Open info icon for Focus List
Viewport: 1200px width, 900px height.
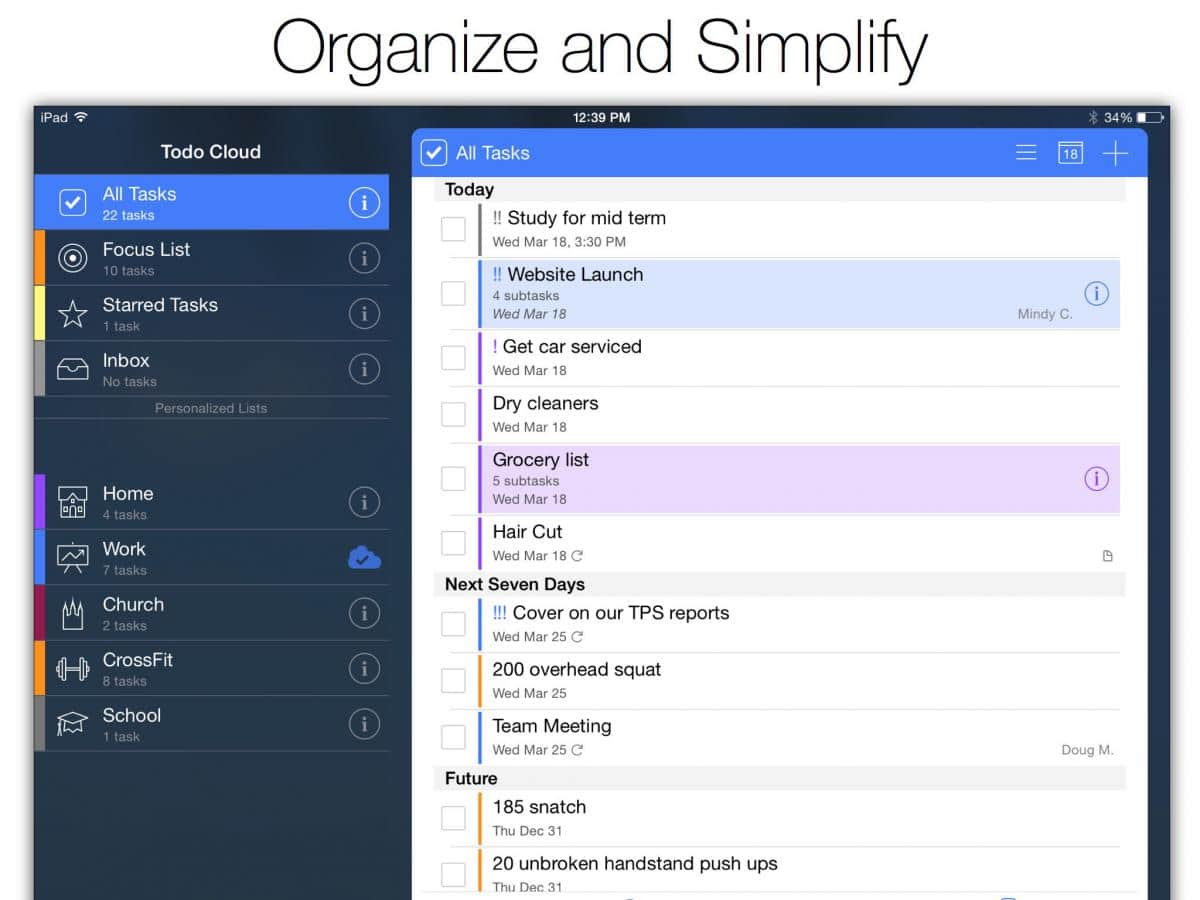point(364,258)
